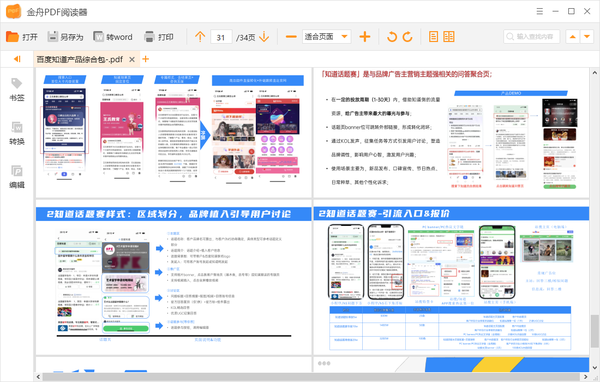The height and width of the screenshot is (382, 600).
Task: Click the 金舟PDF阅读器 app logo
Action: click(x=13, y=11)
